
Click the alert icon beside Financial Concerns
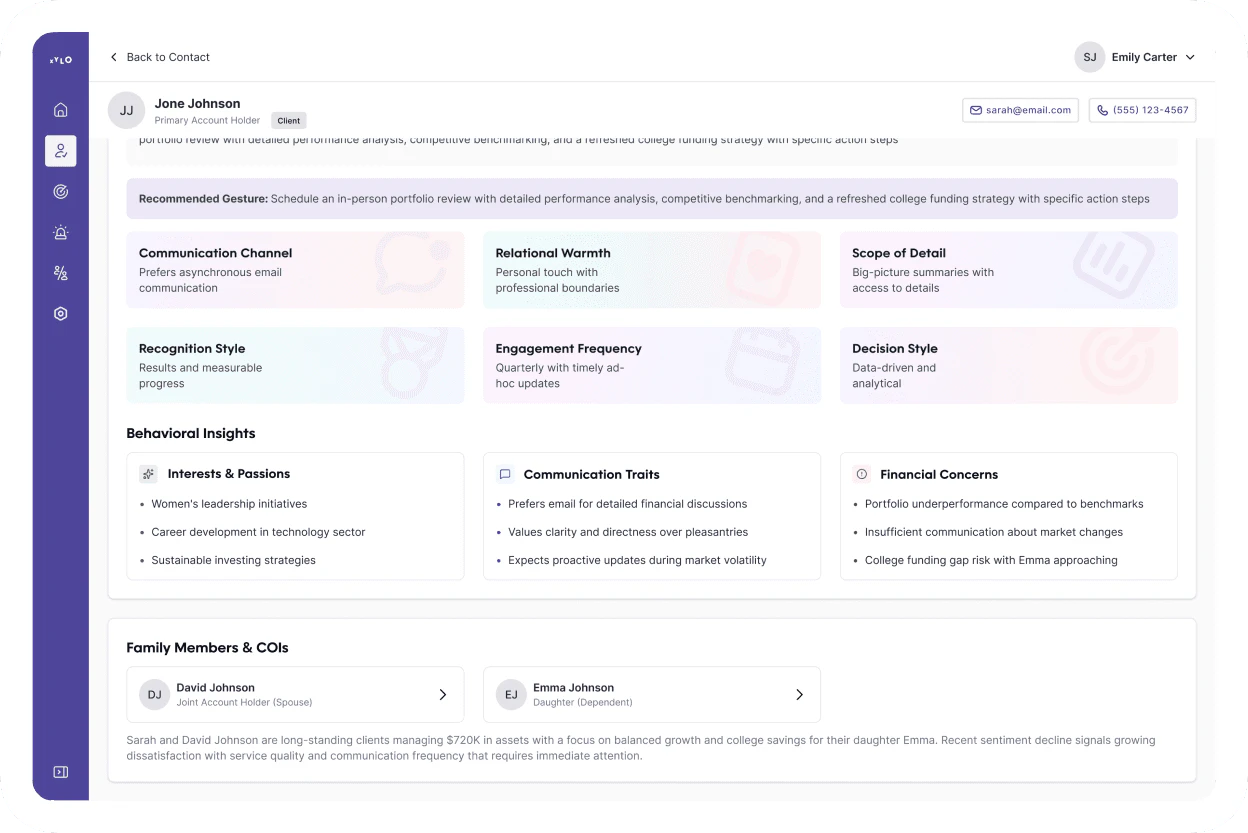pos(861,474)
